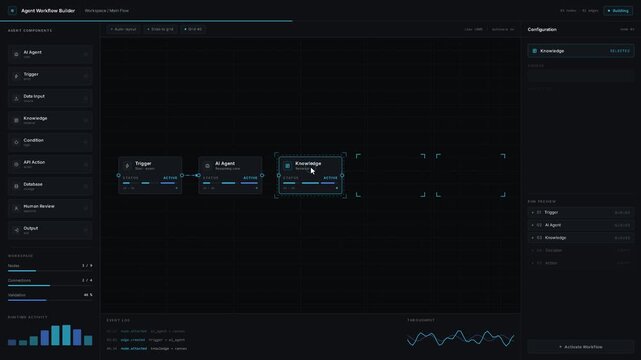Click the tallest bar in Runtime Activity chart
Screen dimensions: 641x360
point(66,335)
